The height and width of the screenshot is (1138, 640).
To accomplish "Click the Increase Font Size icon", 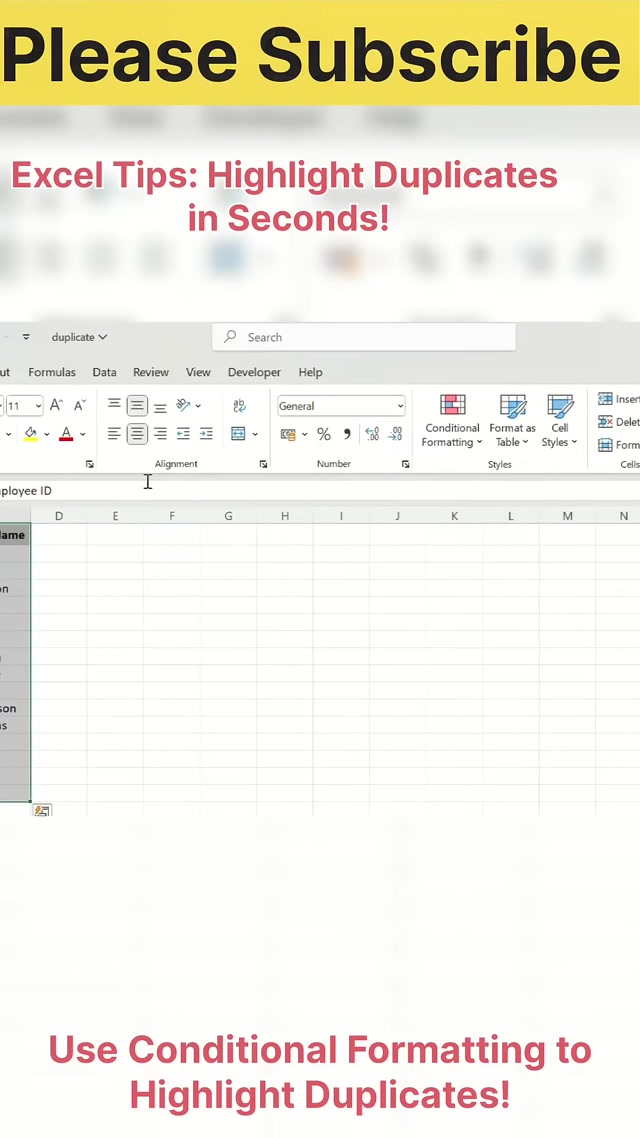I will coord(56,406).
